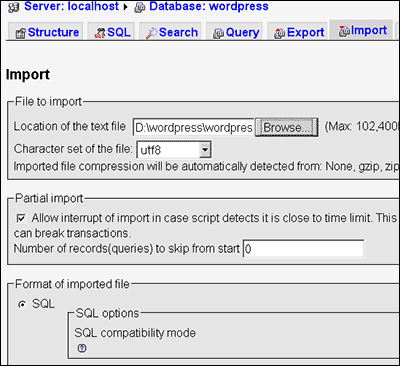The image size is (400, 366).
Task: Follow the Server: localhost link
Action: (71, 6)
